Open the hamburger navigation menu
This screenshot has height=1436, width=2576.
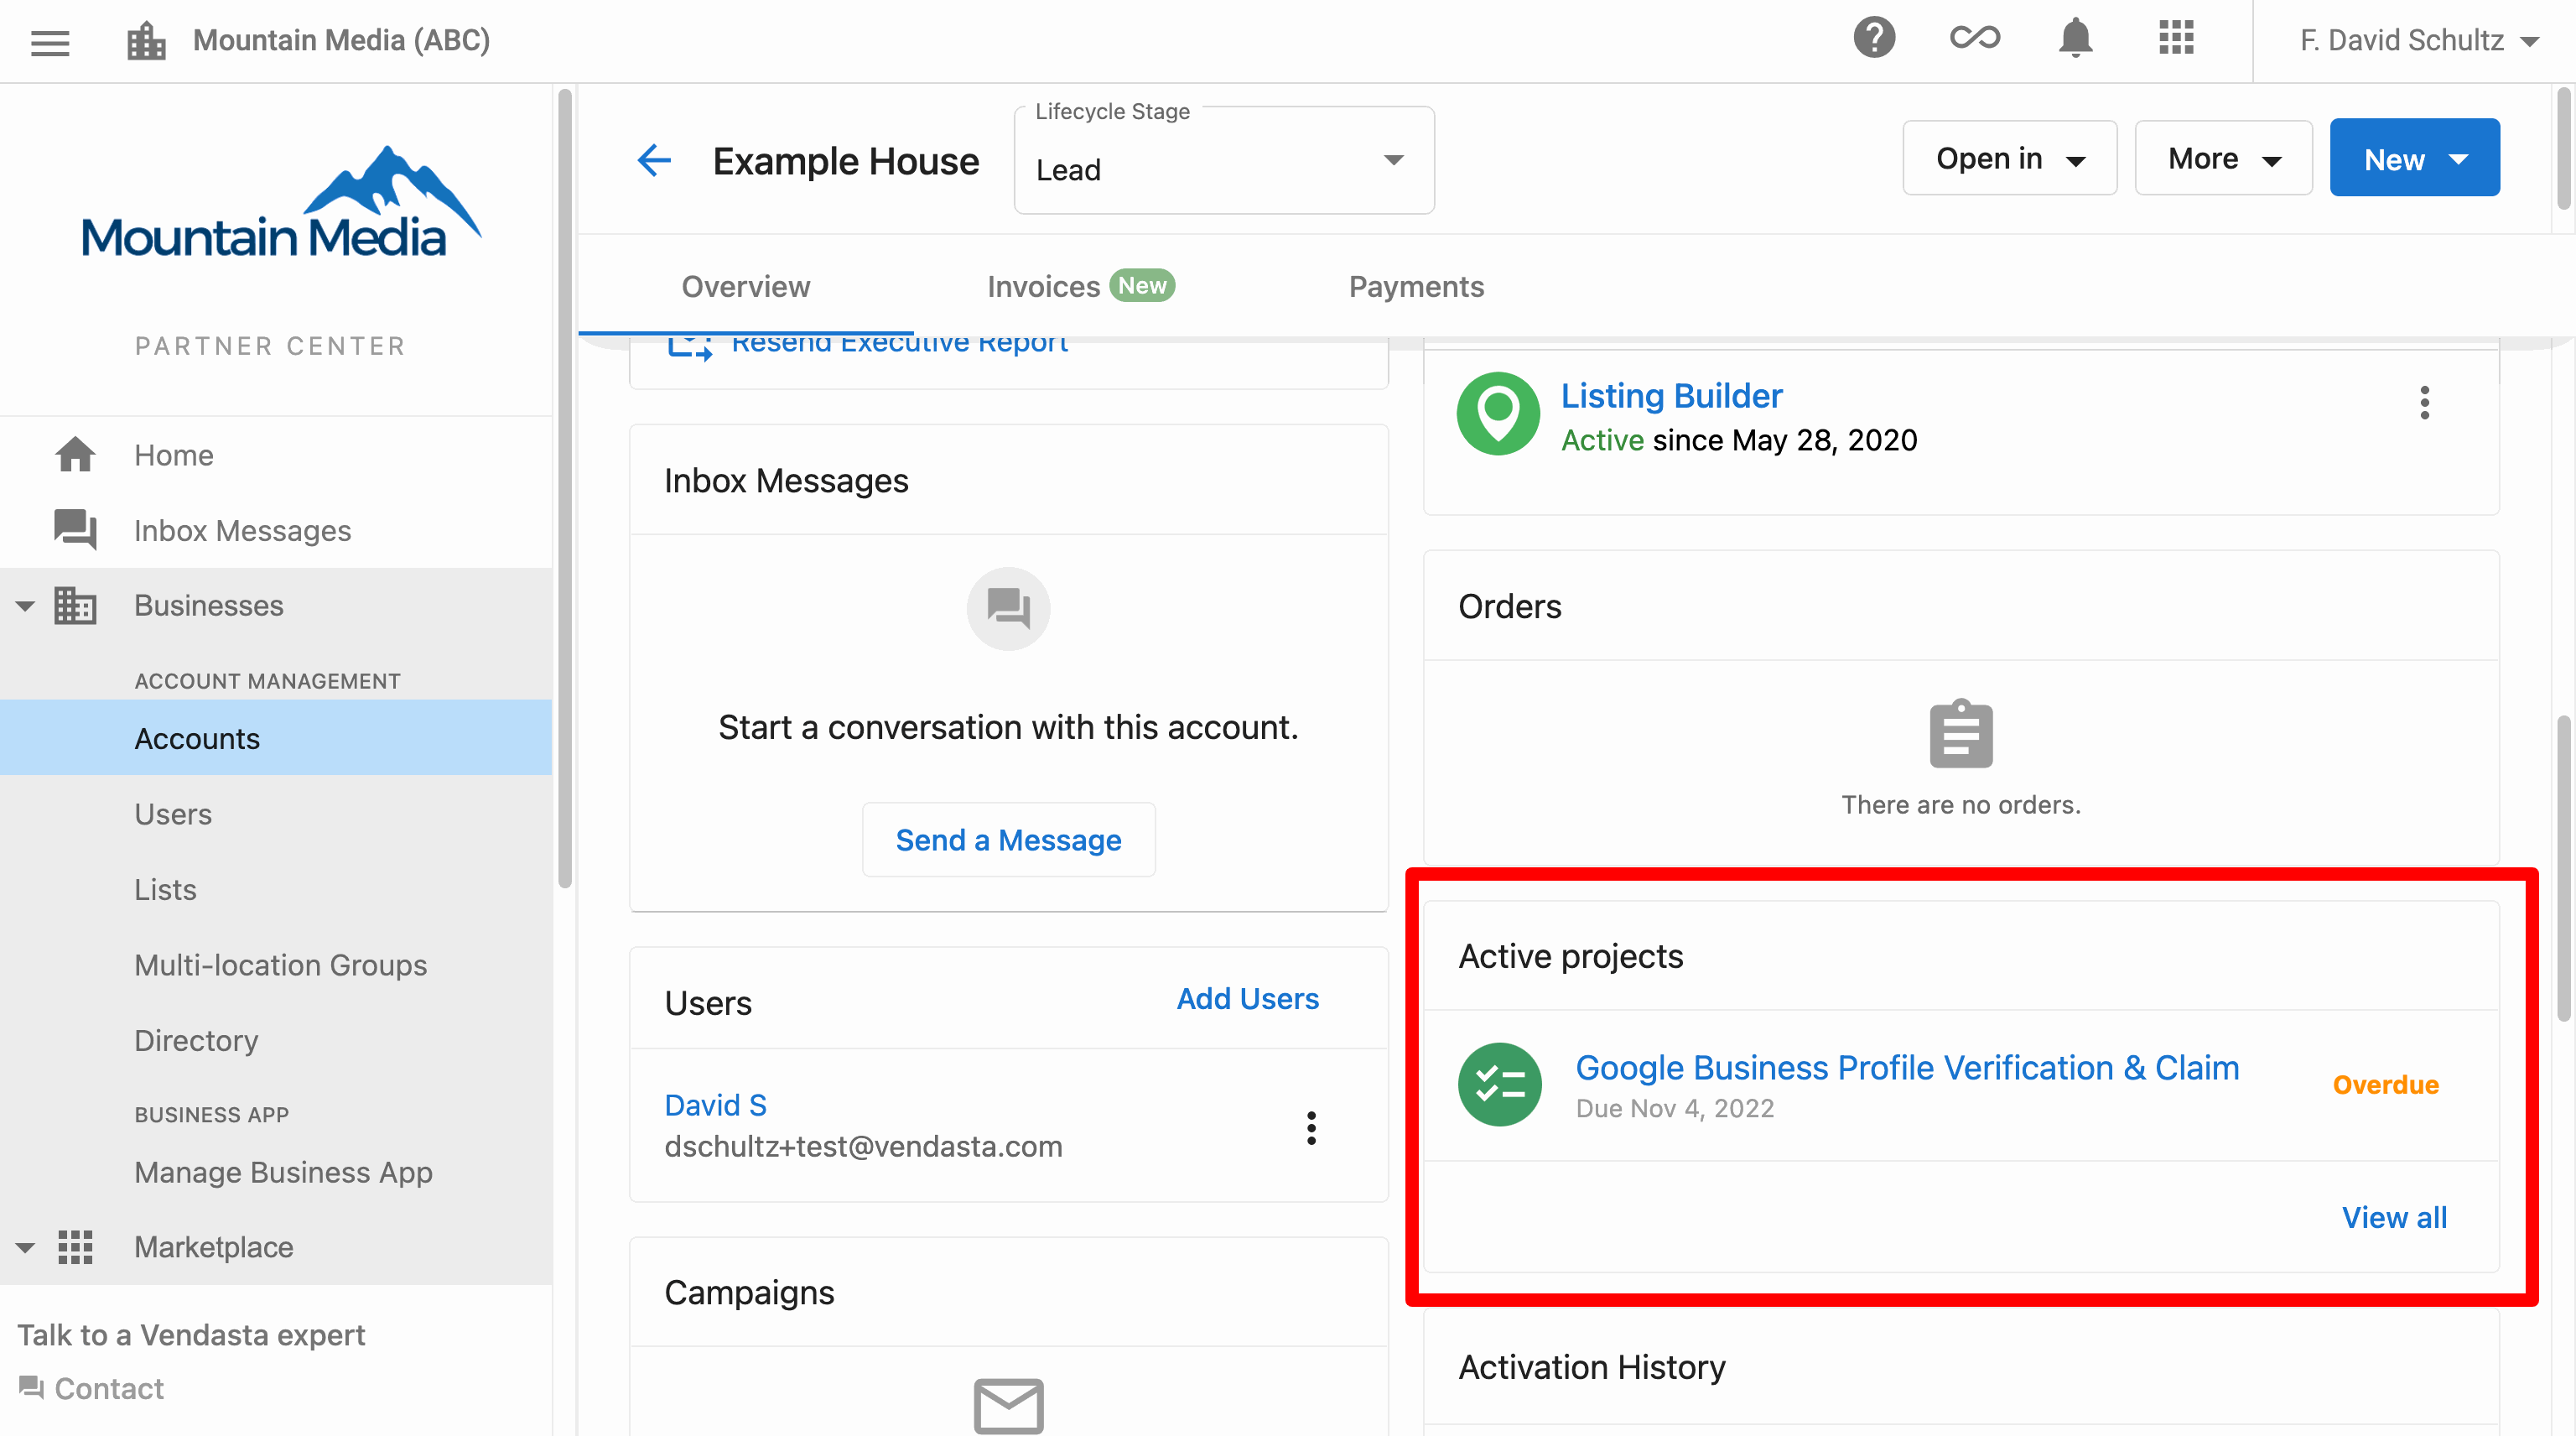point(50,41)
